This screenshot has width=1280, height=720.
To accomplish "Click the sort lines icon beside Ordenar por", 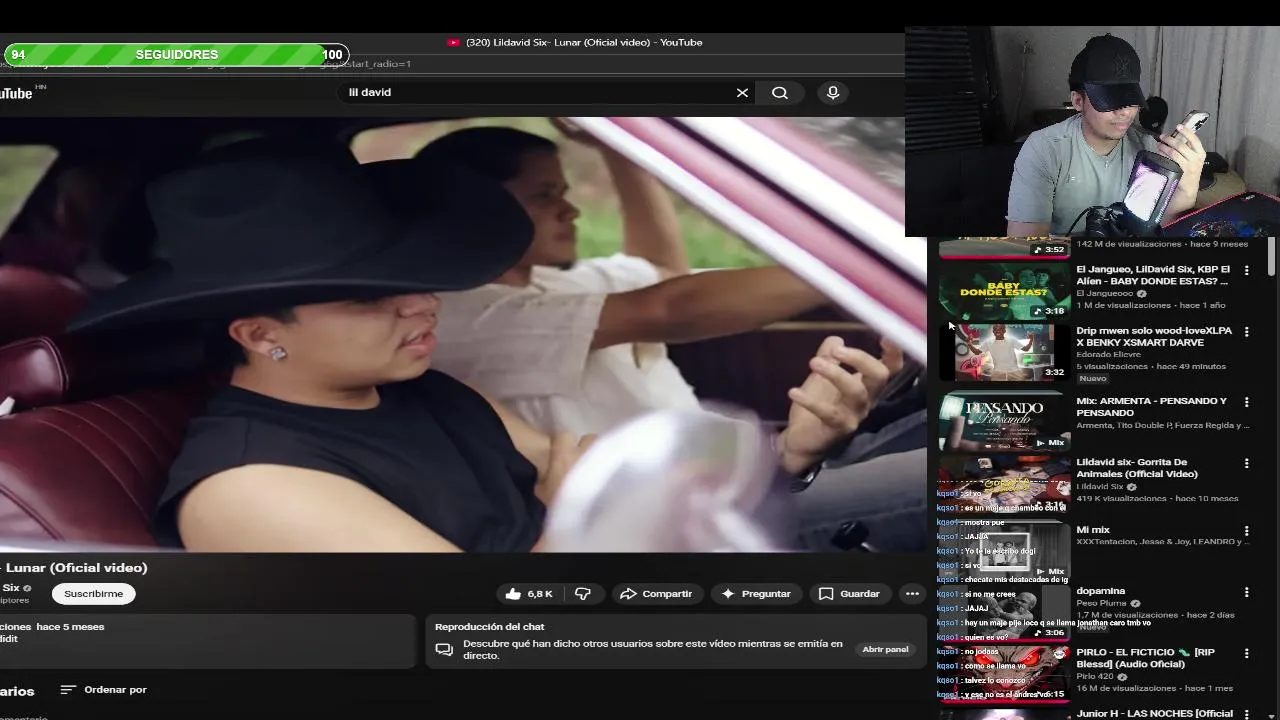I will (68, 690).
